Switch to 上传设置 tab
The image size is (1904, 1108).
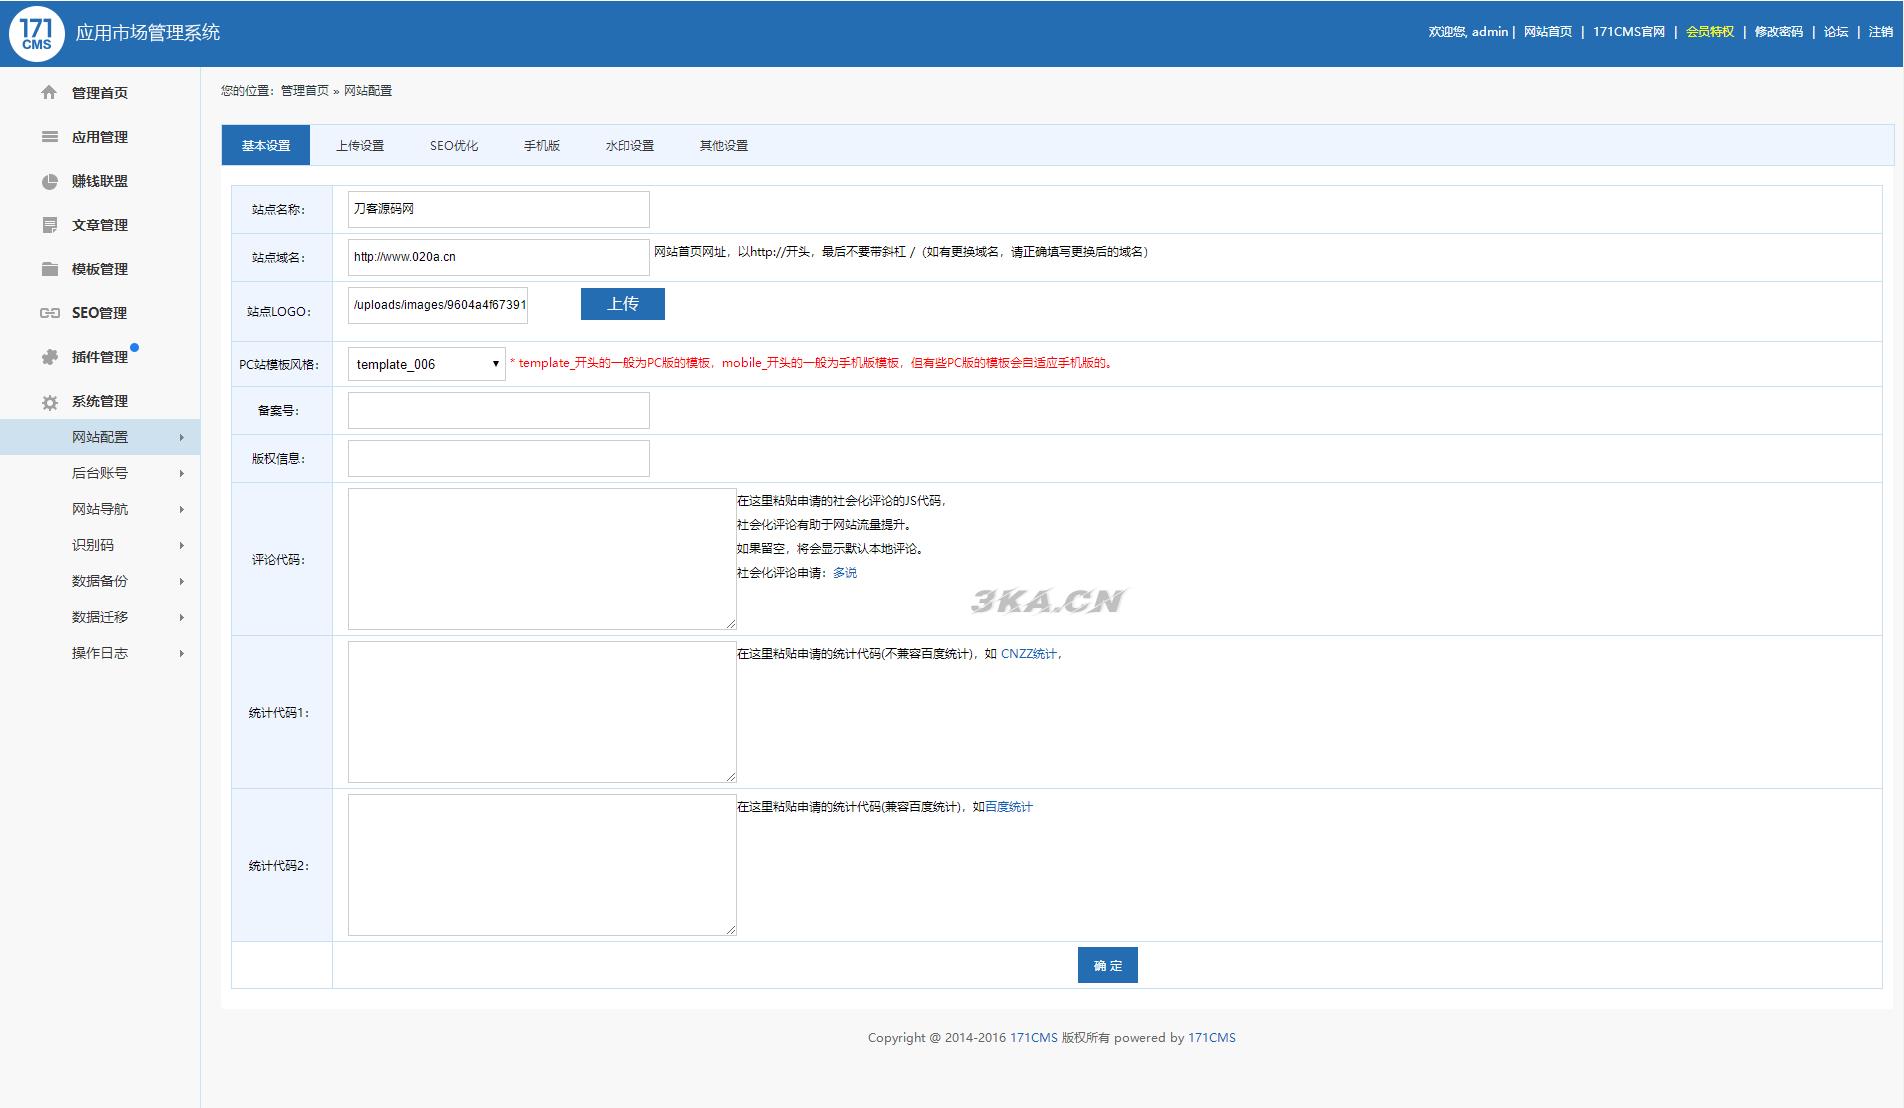[x=360, y=145]
